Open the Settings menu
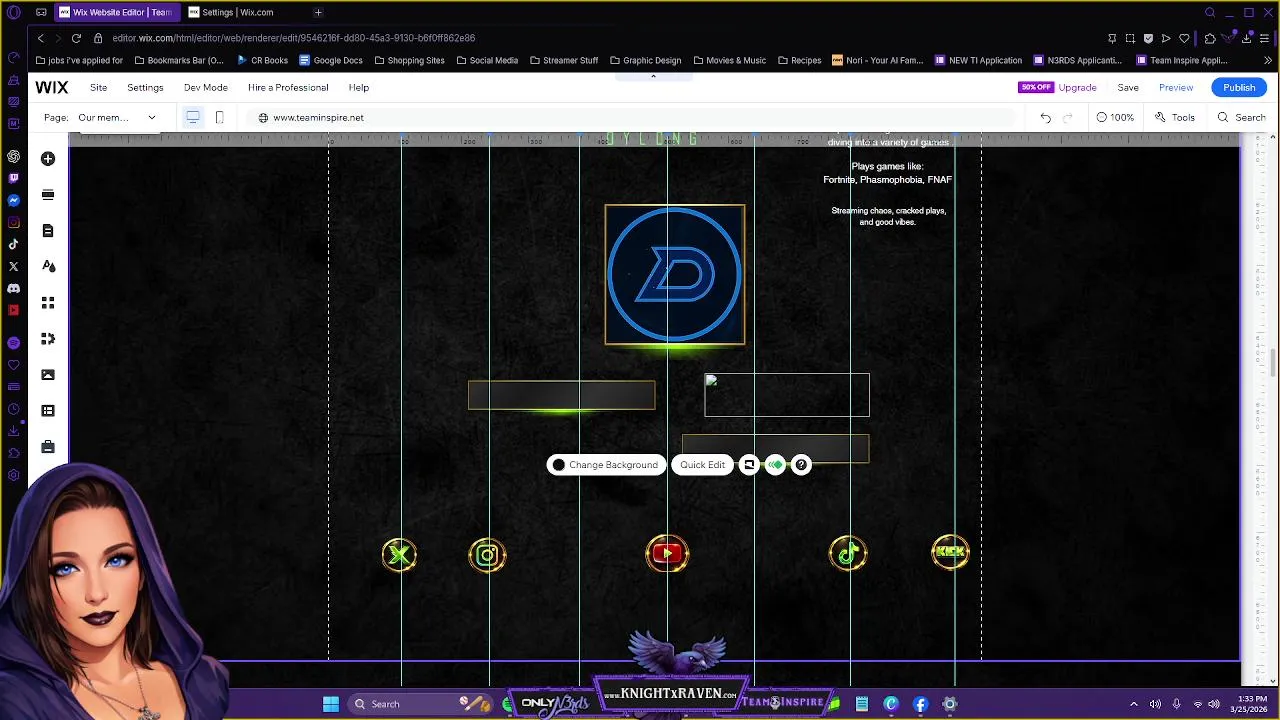The image size is (1280, 720). [x=145, y=88]
